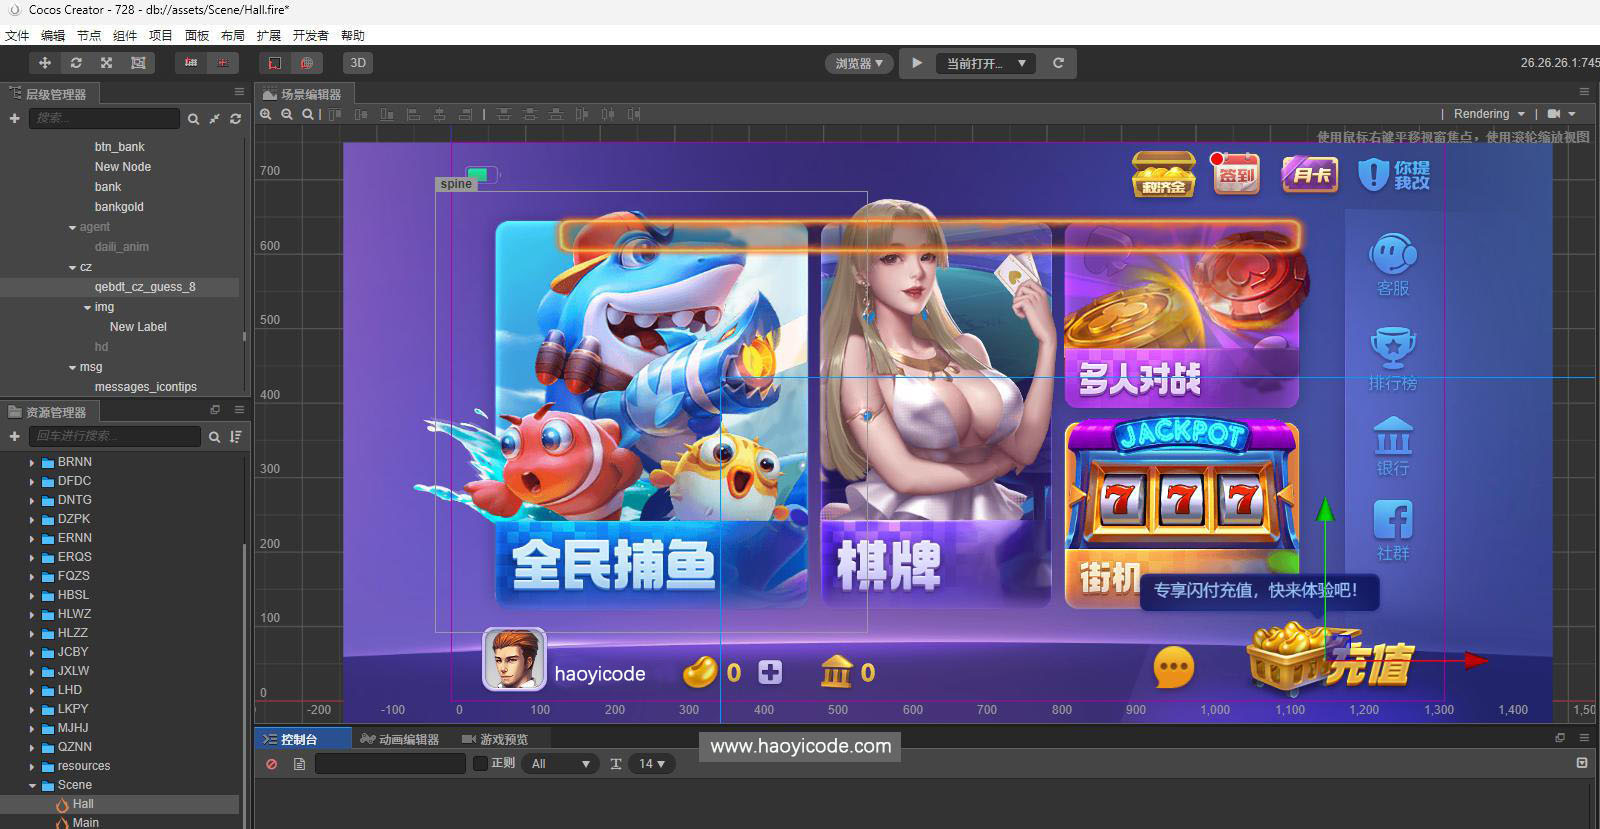Open the 编辑 menu
1600x829 pixels.
(x=53, y=35)
